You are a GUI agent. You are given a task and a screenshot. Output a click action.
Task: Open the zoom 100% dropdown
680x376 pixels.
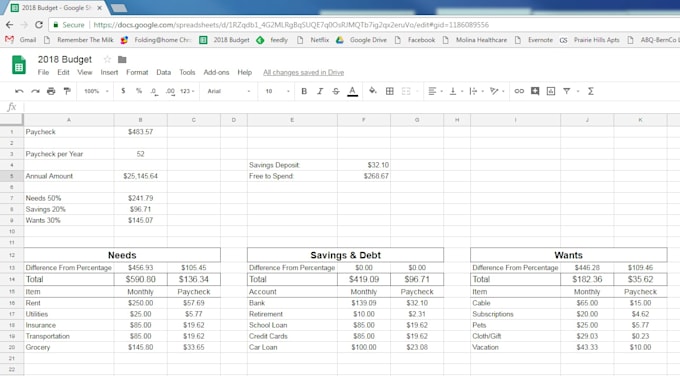click(96, 91)
